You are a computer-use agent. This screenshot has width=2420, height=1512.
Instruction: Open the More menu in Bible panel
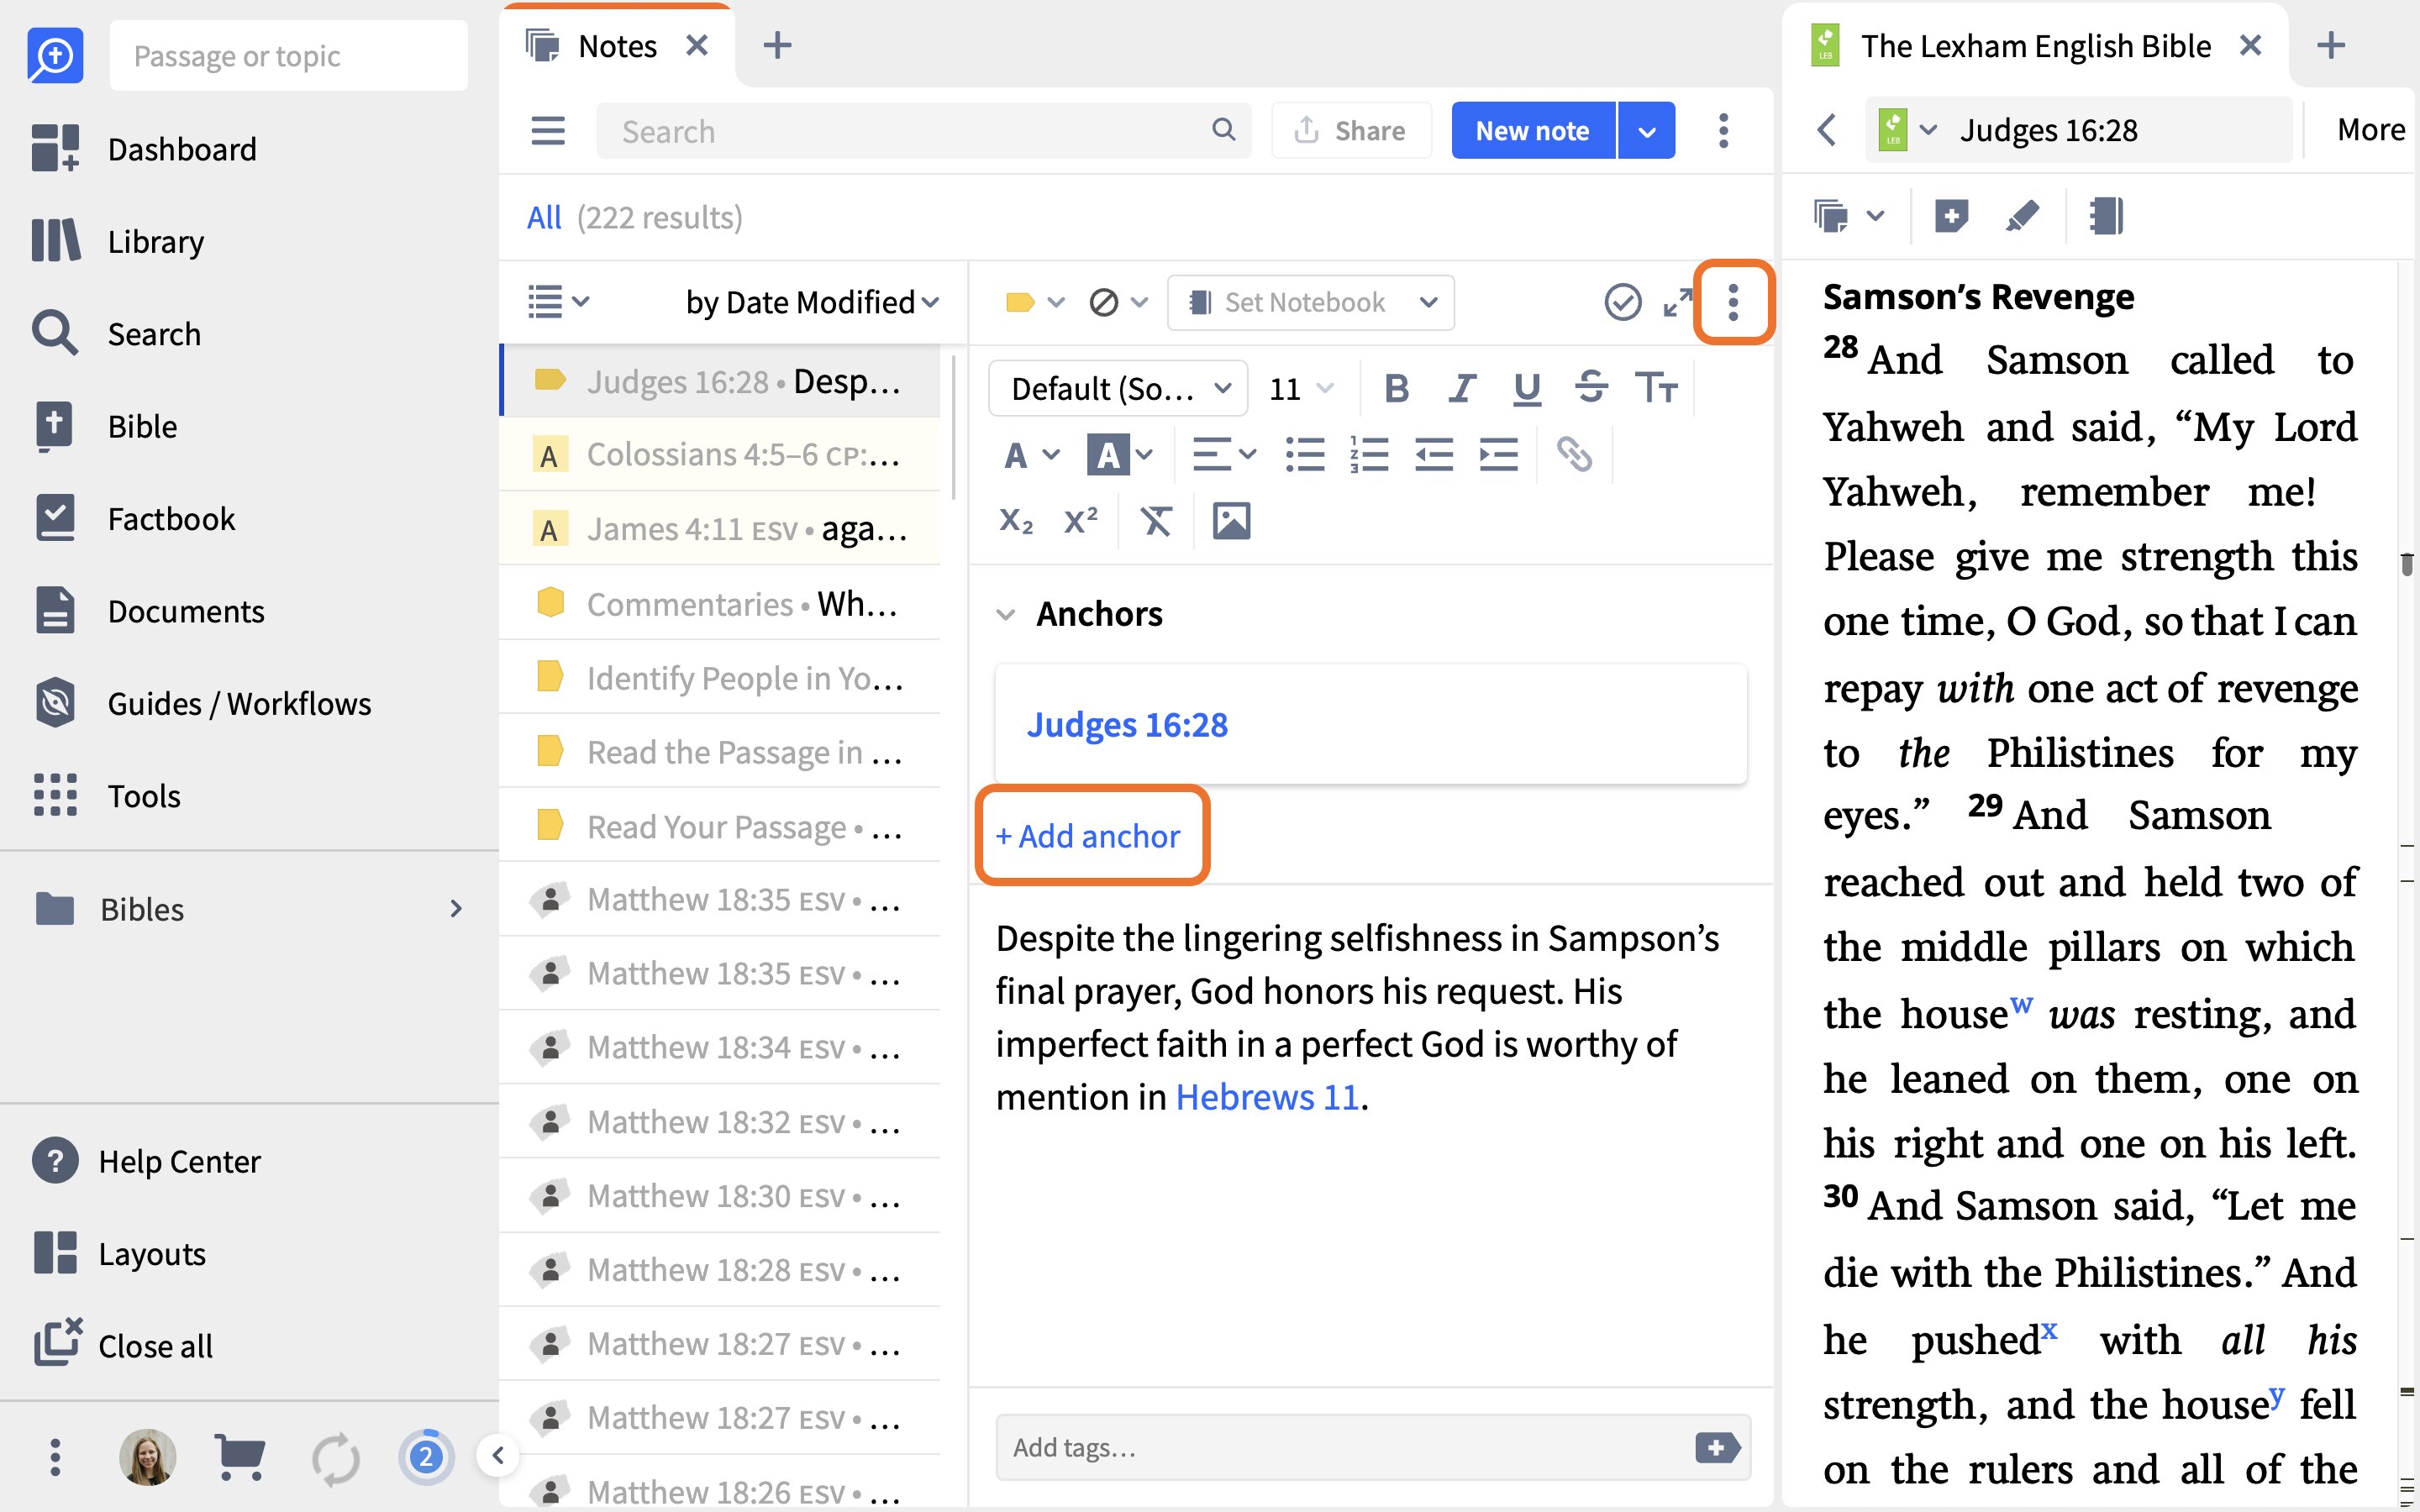point(2370,130)
